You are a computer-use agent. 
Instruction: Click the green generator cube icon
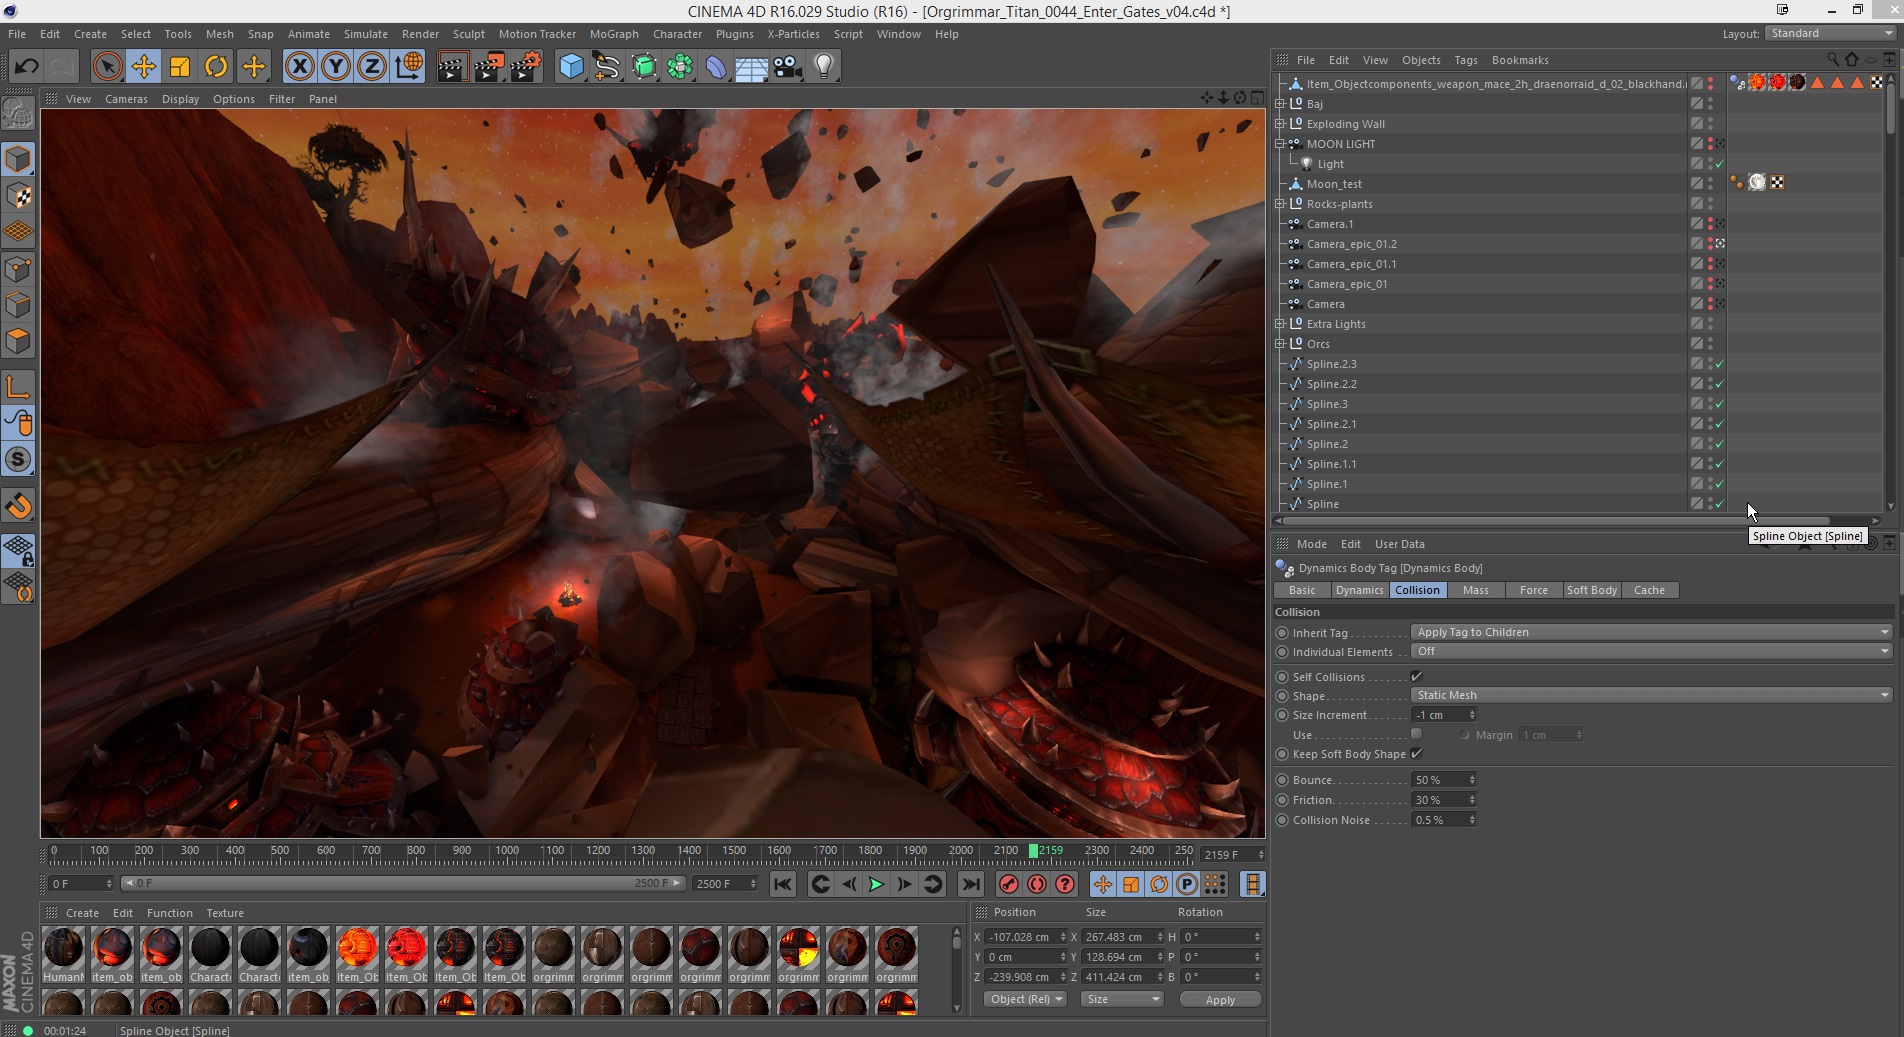point(644,67)
